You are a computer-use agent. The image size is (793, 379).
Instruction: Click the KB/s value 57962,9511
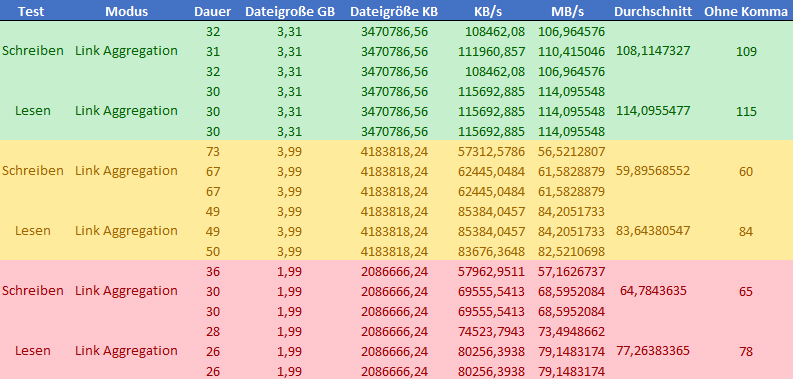(x=492, y=272)
